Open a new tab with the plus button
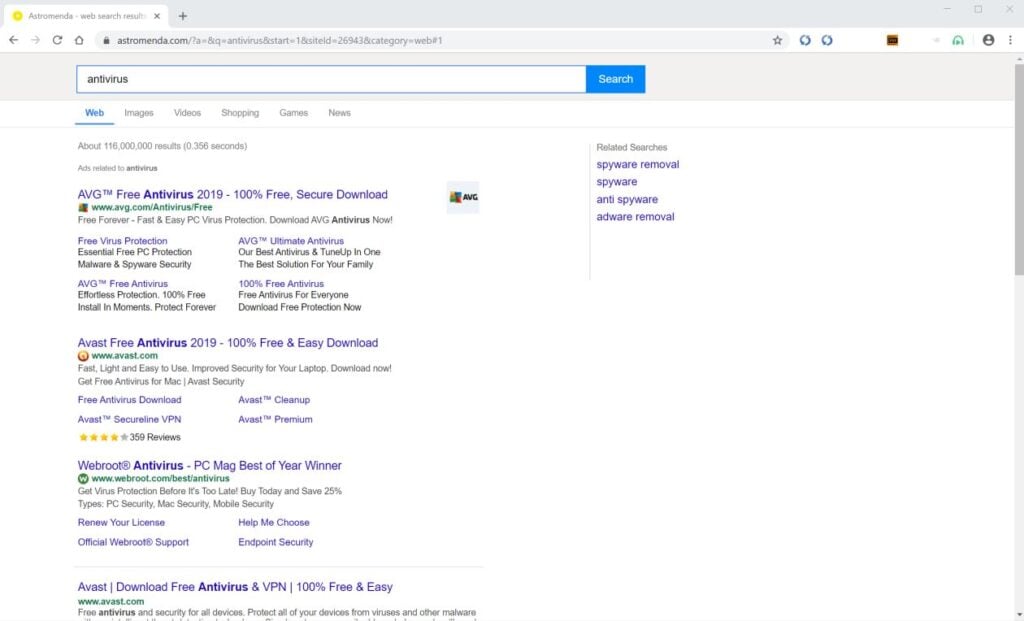The width and height of the screenshot is (1024, 621). coord(183,16)
